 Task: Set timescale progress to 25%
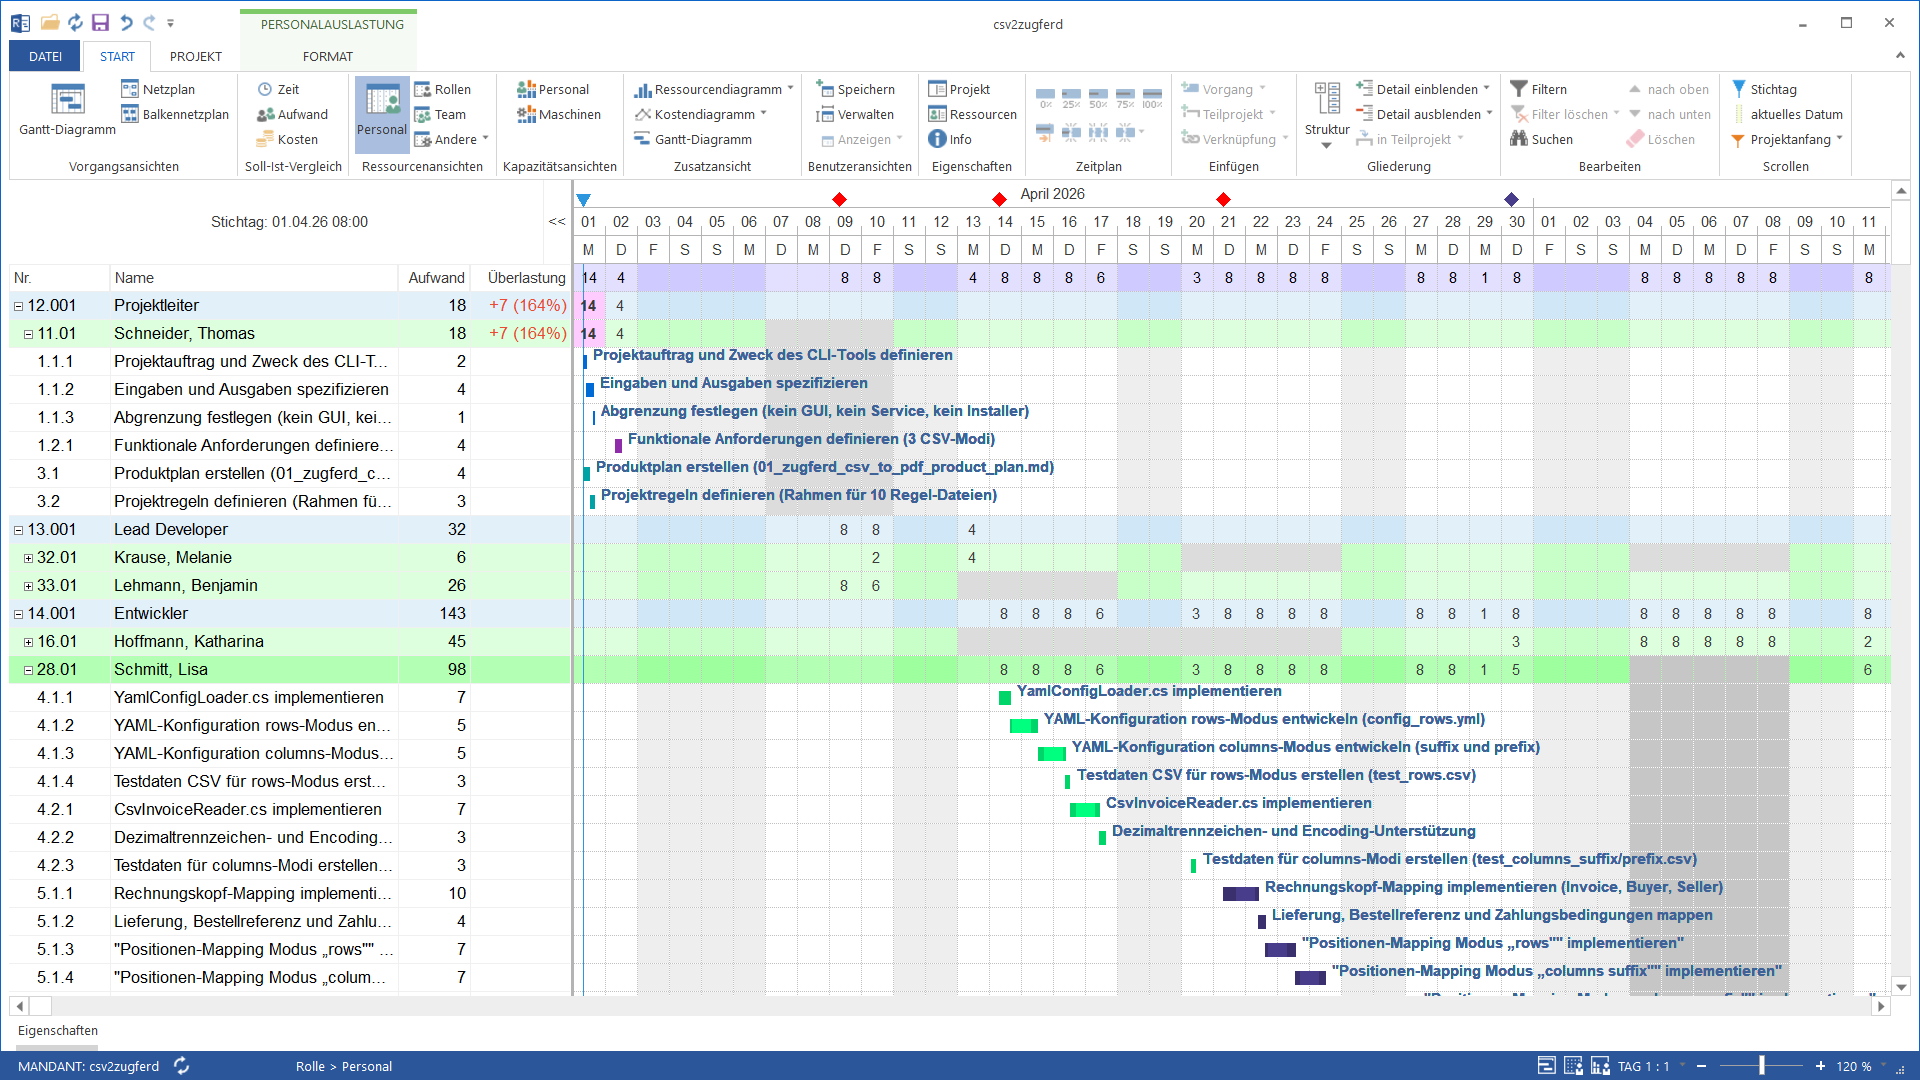point(1071,98)
